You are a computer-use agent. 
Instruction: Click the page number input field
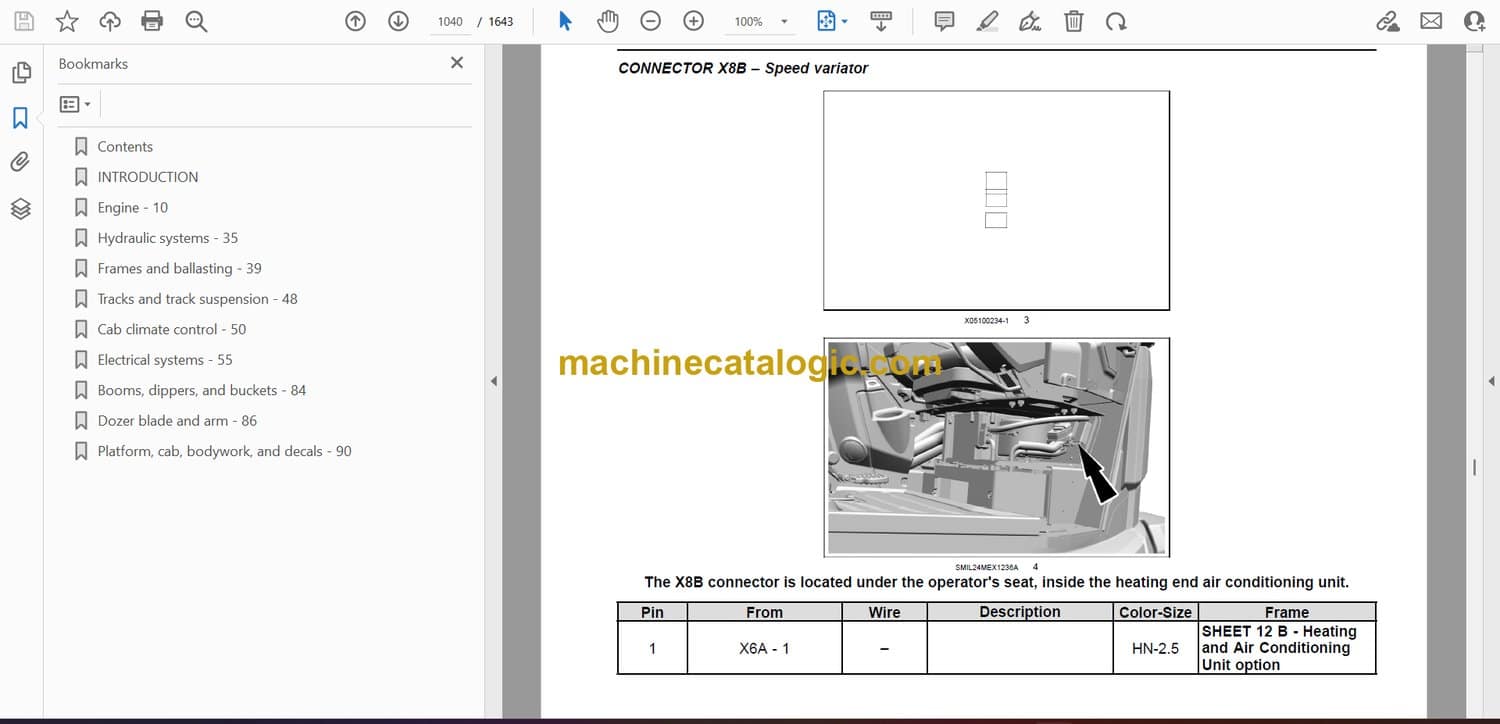[450, 21]
